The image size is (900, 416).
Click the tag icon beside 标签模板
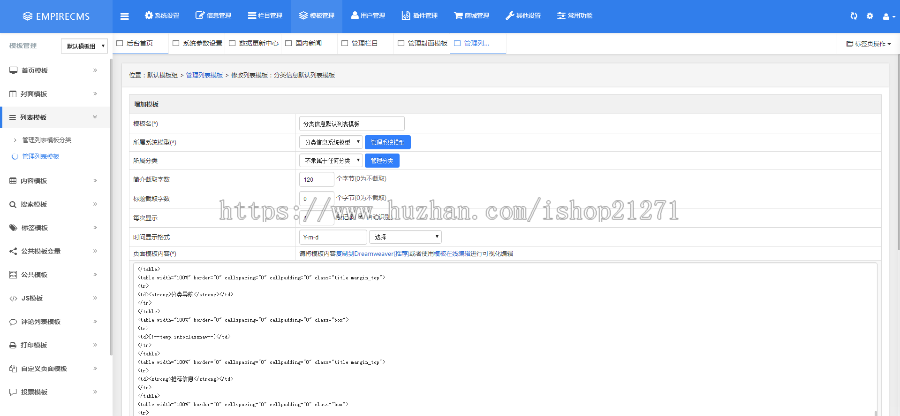[x=13, y=227]
